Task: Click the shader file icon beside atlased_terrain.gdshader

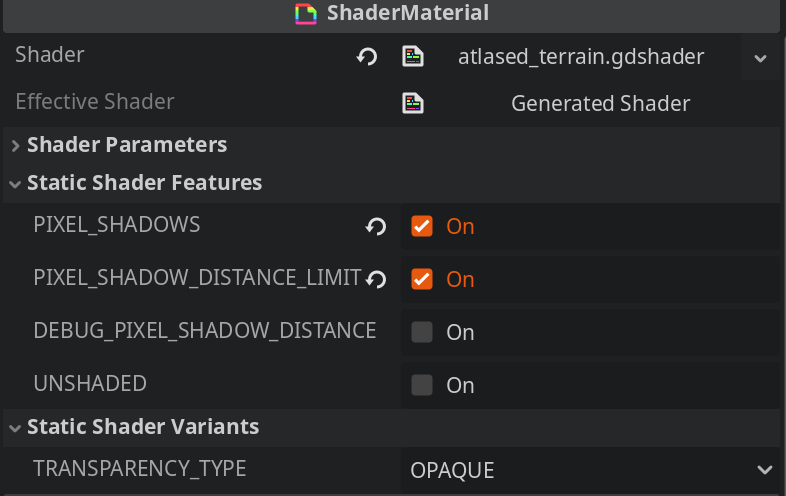Action: click(413, 56)
